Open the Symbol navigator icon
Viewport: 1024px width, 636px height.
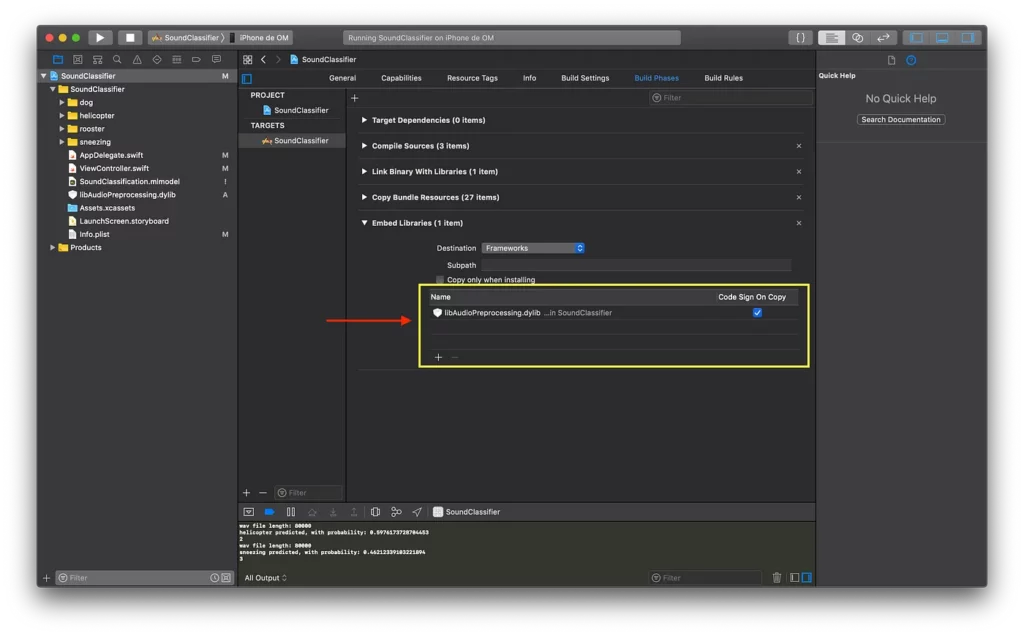pyautogui.click(x=97, y=59)
